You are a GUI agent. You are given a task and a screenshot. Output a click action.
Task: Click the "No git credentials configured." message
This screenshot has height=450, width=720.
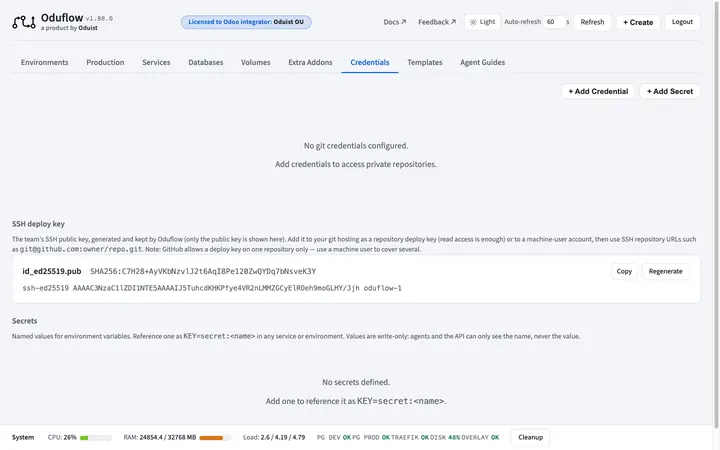tap(356, 146)
